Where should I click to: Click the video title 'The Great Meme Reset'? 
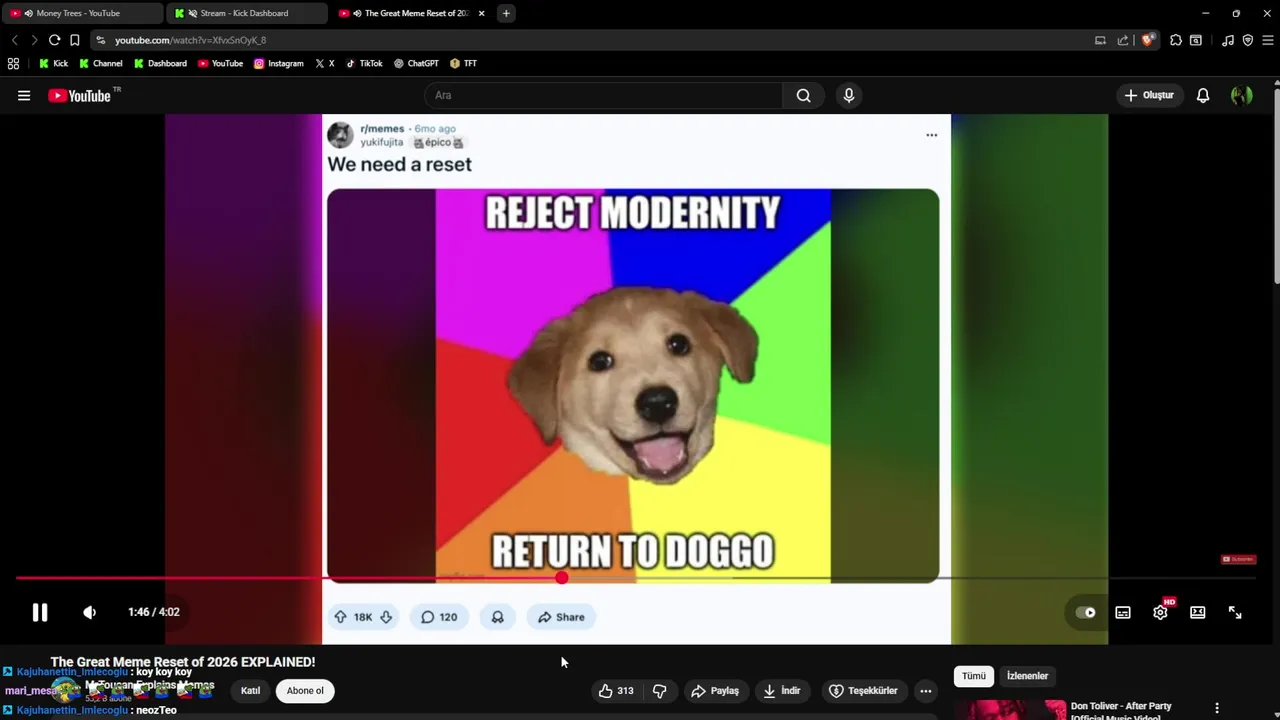pyautogui.click(x=183, y=662)
